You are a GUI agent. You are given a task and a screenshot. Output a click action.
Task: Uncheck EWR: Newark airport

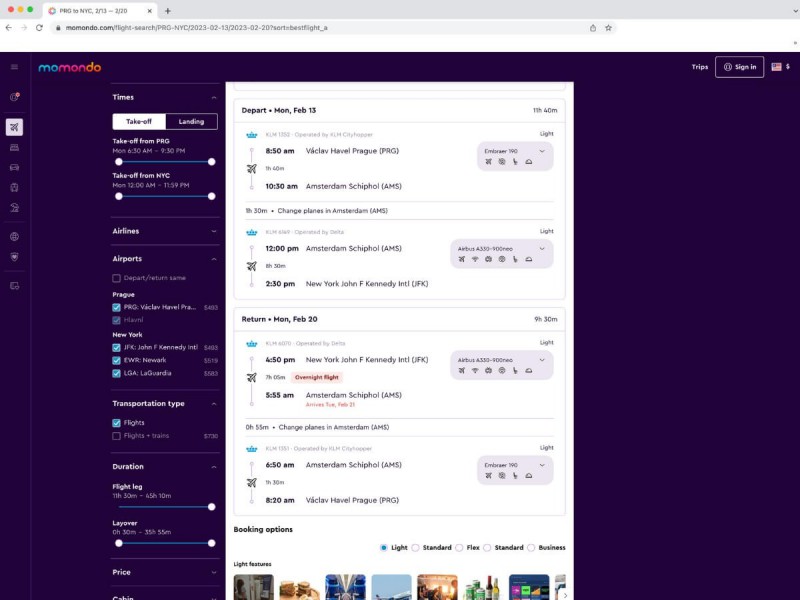(x=116, y=360)
